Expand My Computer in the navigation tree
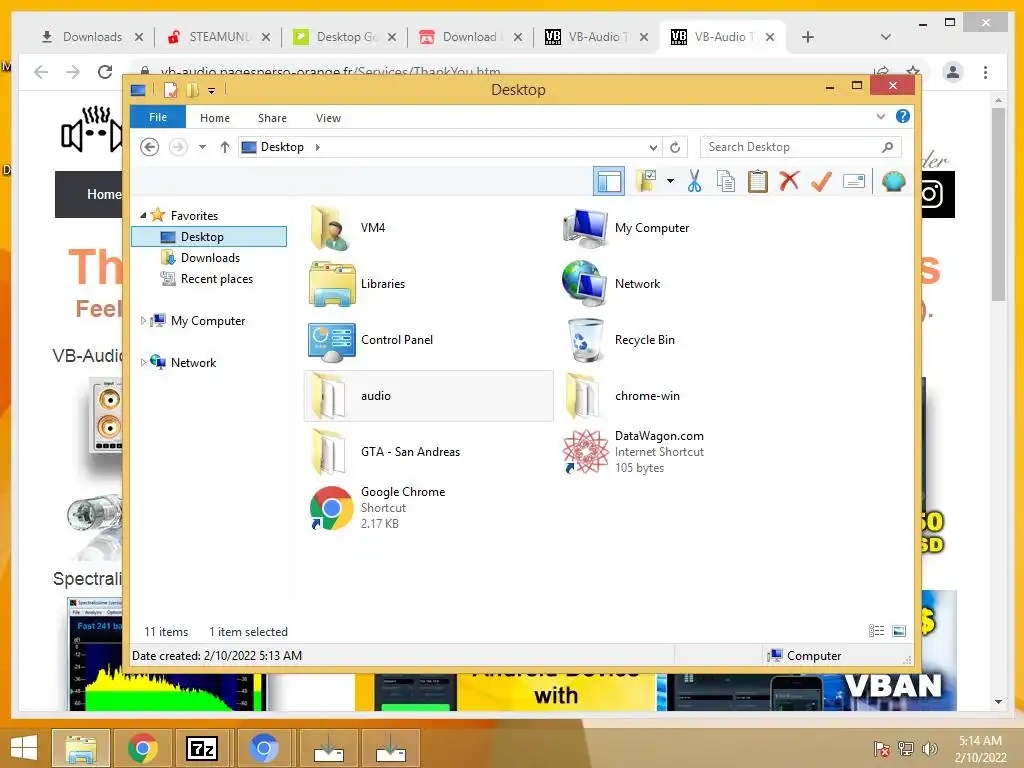 (143, 321)
